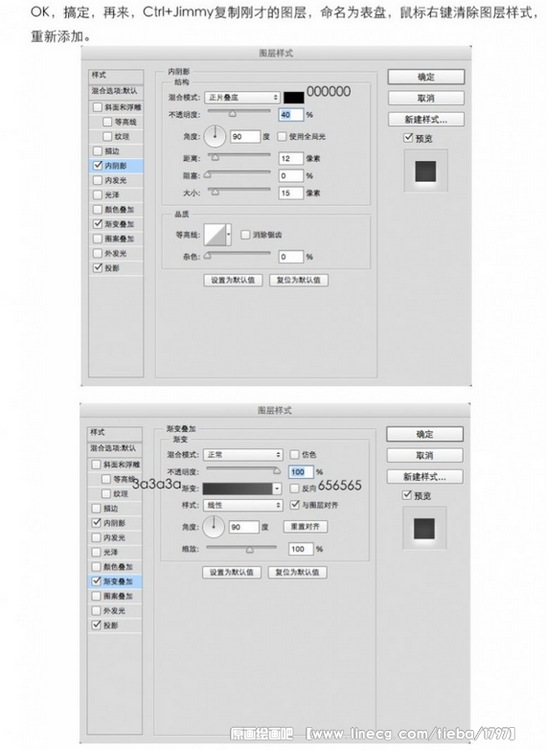
Task: Click the angle dial in Gradient Overlay dialog
Action: click(214, 527)
